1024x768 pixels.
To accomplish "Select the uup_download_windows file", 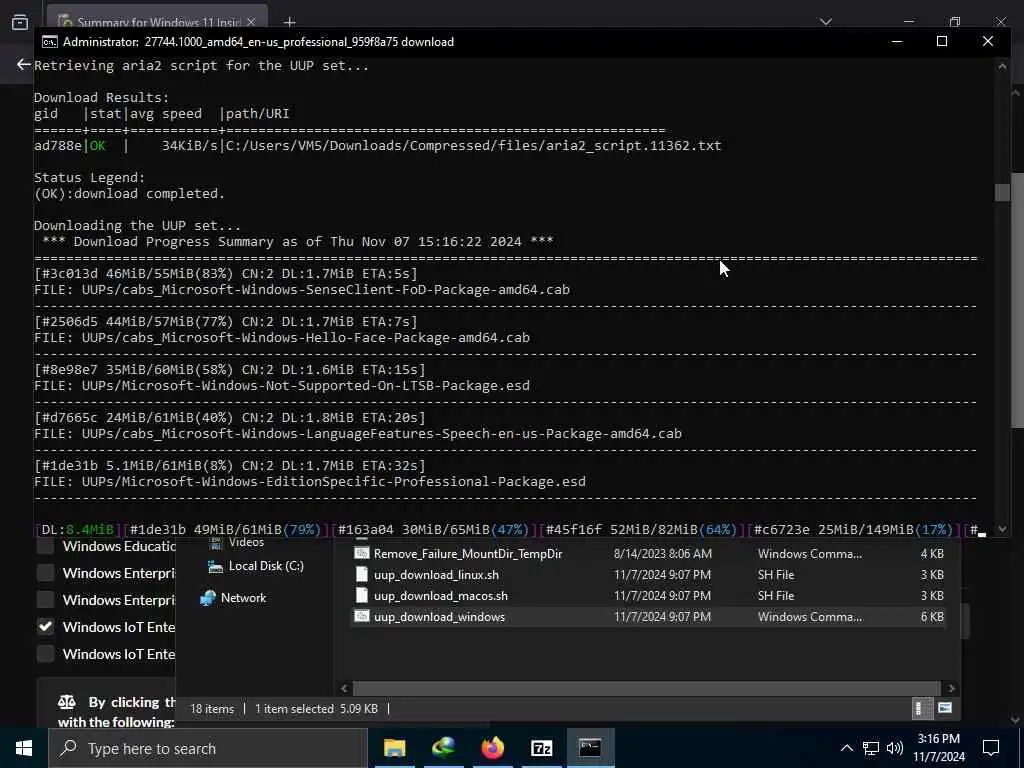I will (648, 616).
